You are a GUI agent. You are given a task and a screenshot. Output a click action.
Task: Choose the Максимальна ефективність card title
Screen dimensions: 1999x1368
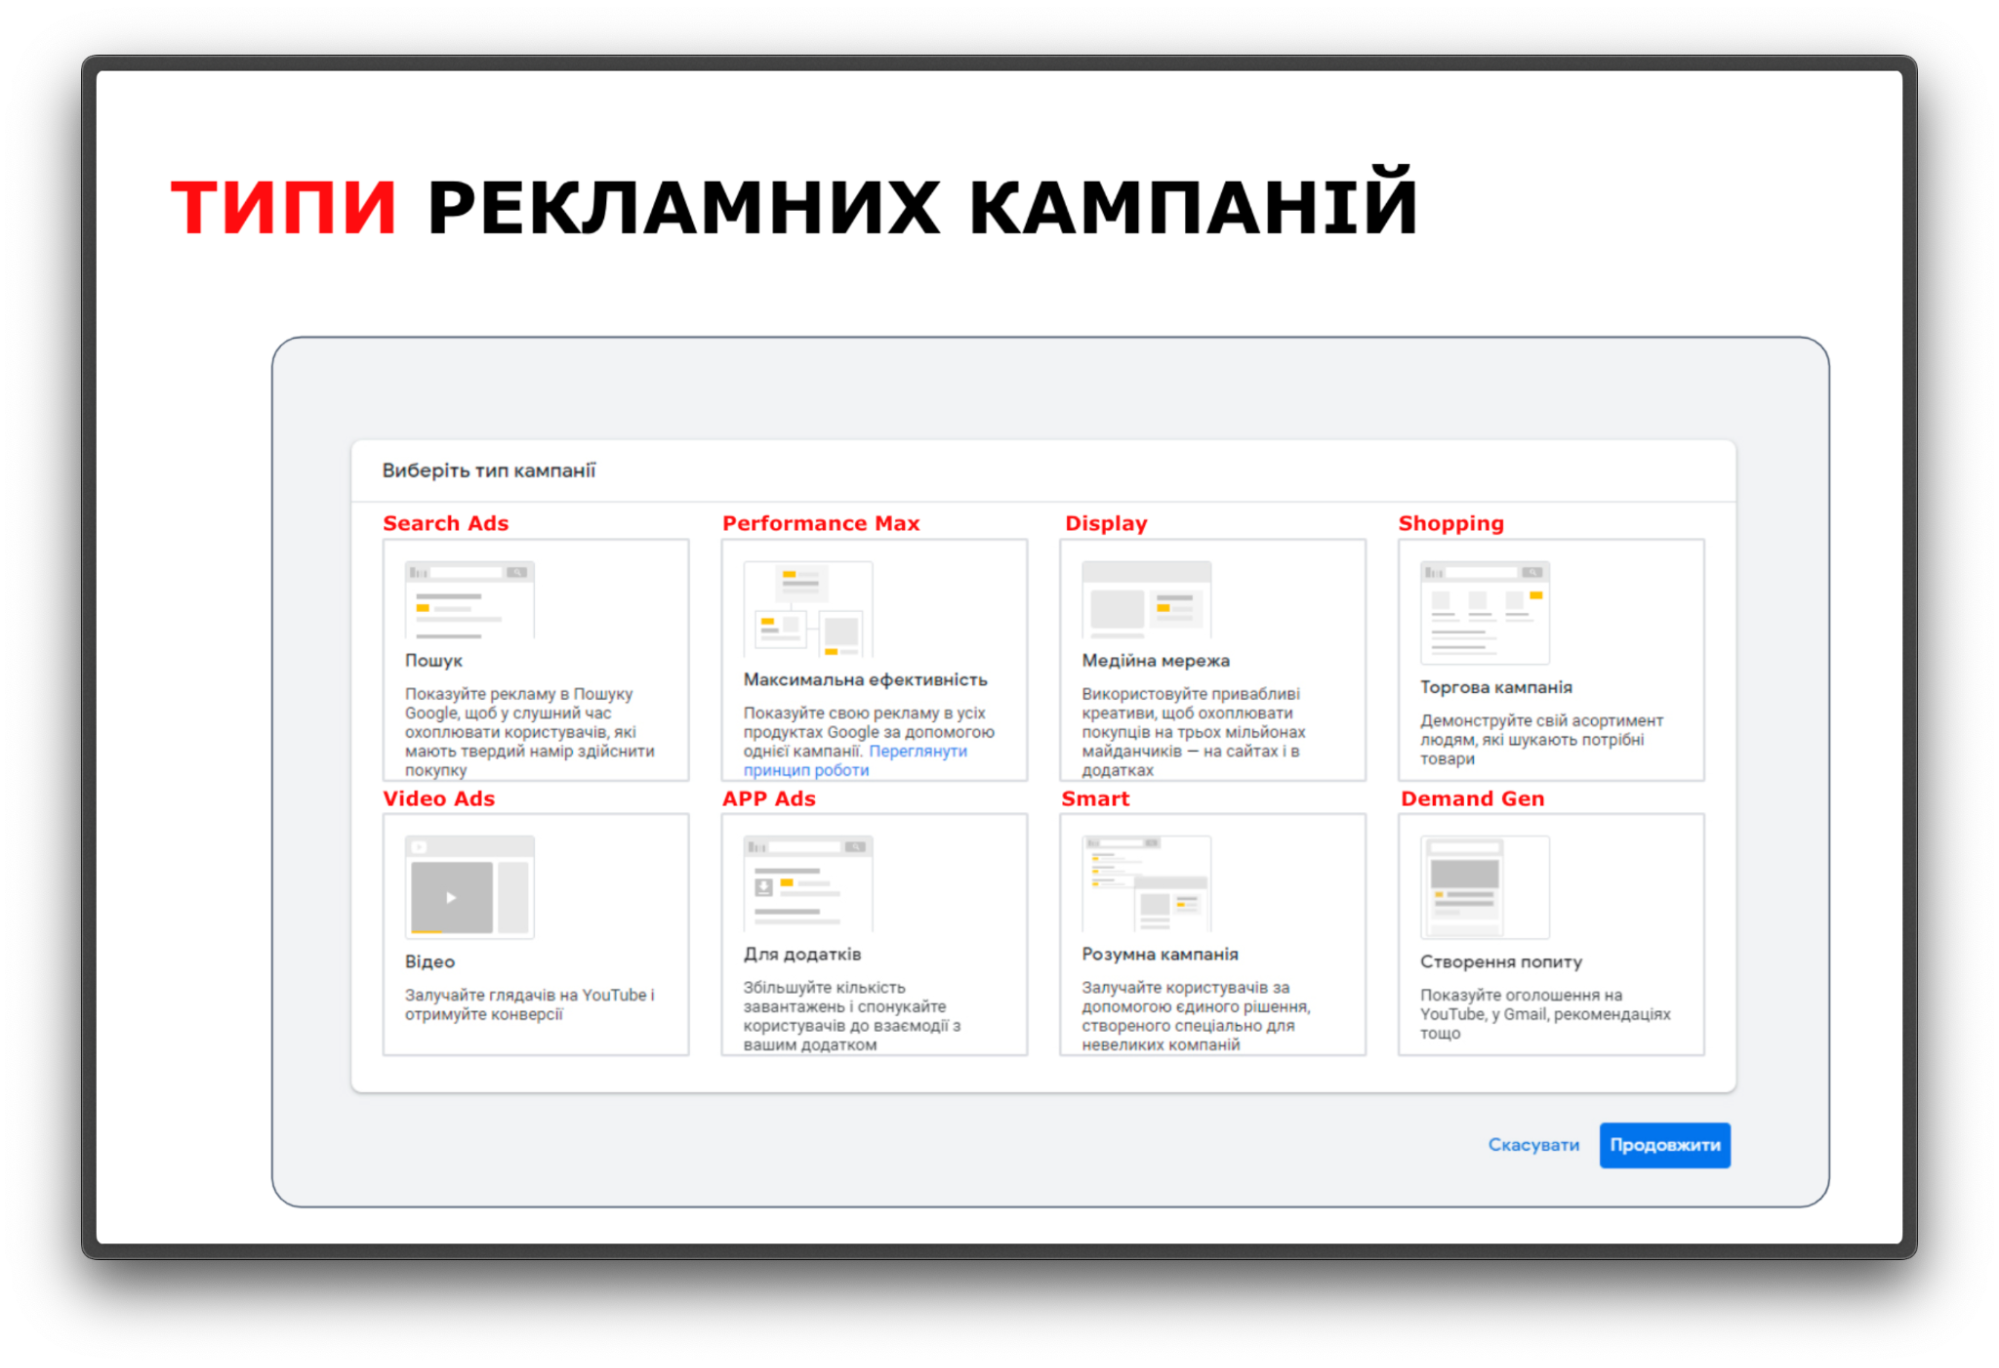tap(864, 680)
